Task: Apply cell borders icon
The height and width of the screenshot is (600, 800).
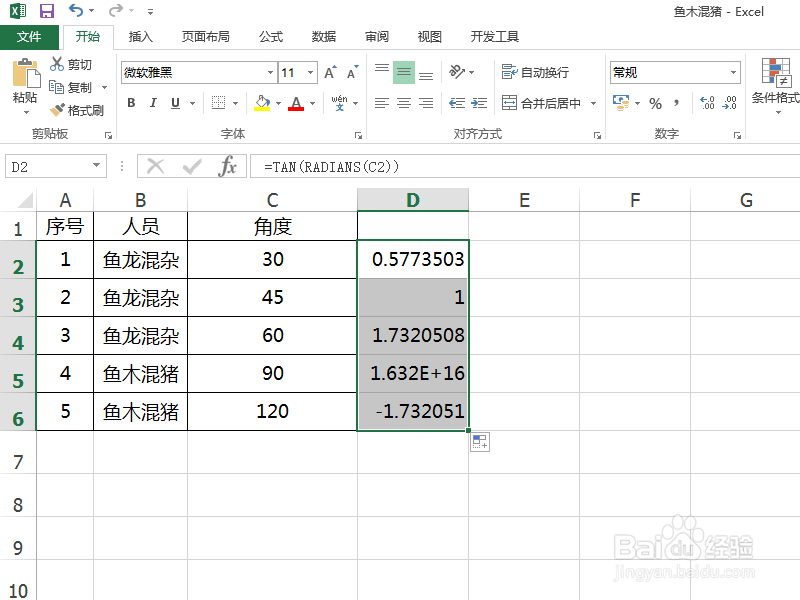Action: (x=218, y=103)
